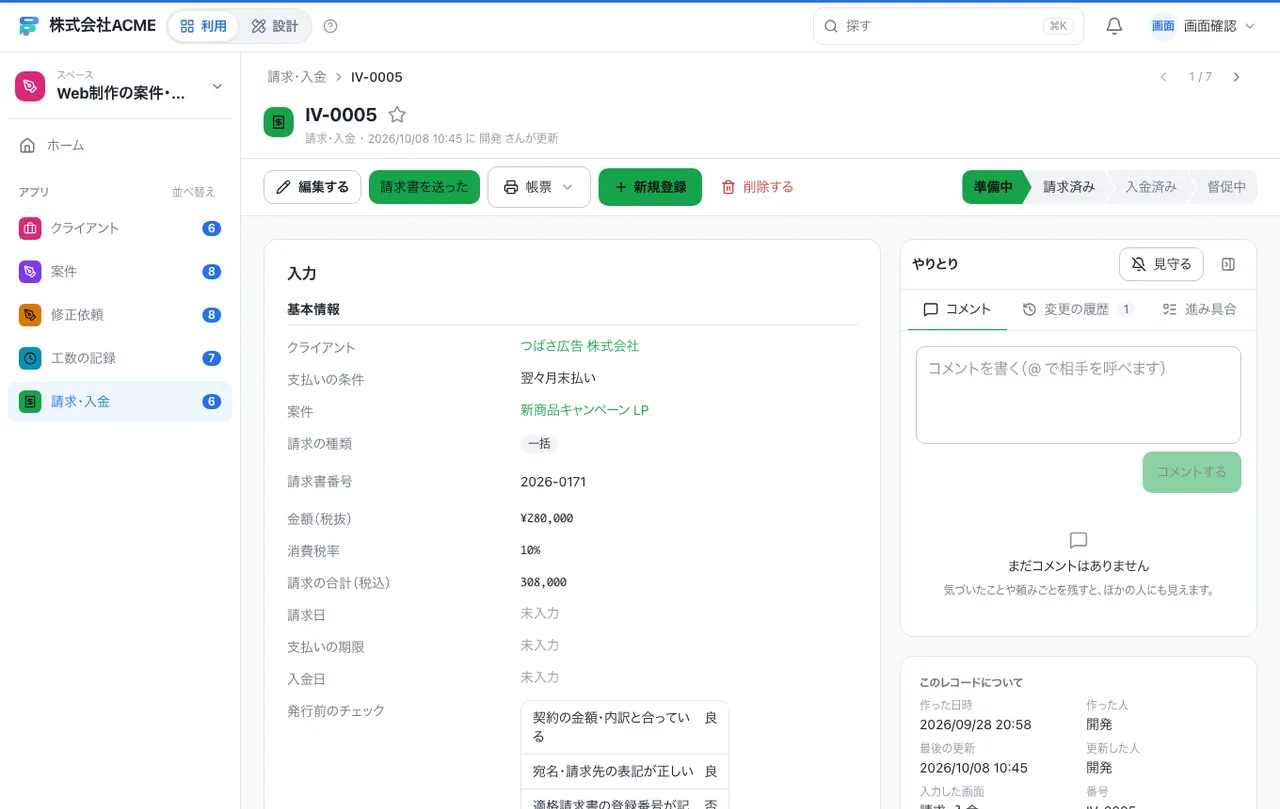
Task: Open 新商品キャンペーン LP project link
Action: [x=585, y=410]
